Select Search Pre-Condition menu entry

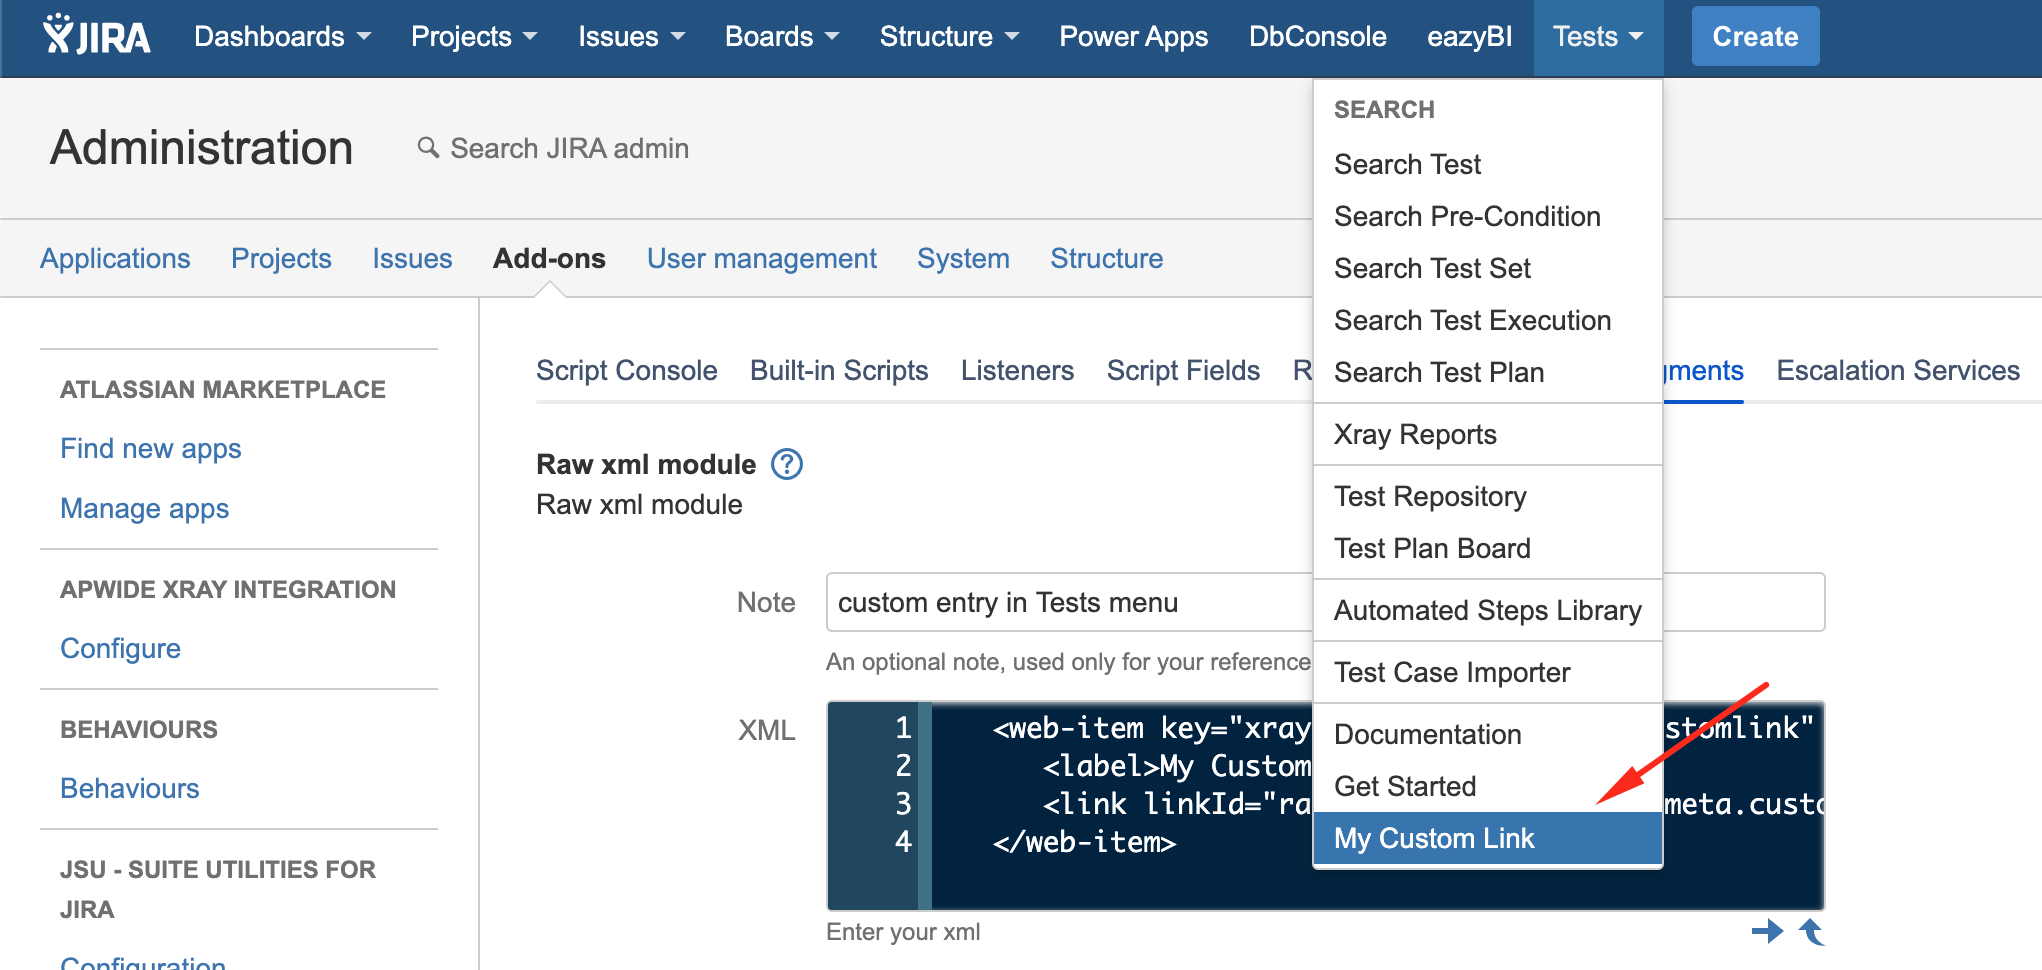coord(1488,216)
